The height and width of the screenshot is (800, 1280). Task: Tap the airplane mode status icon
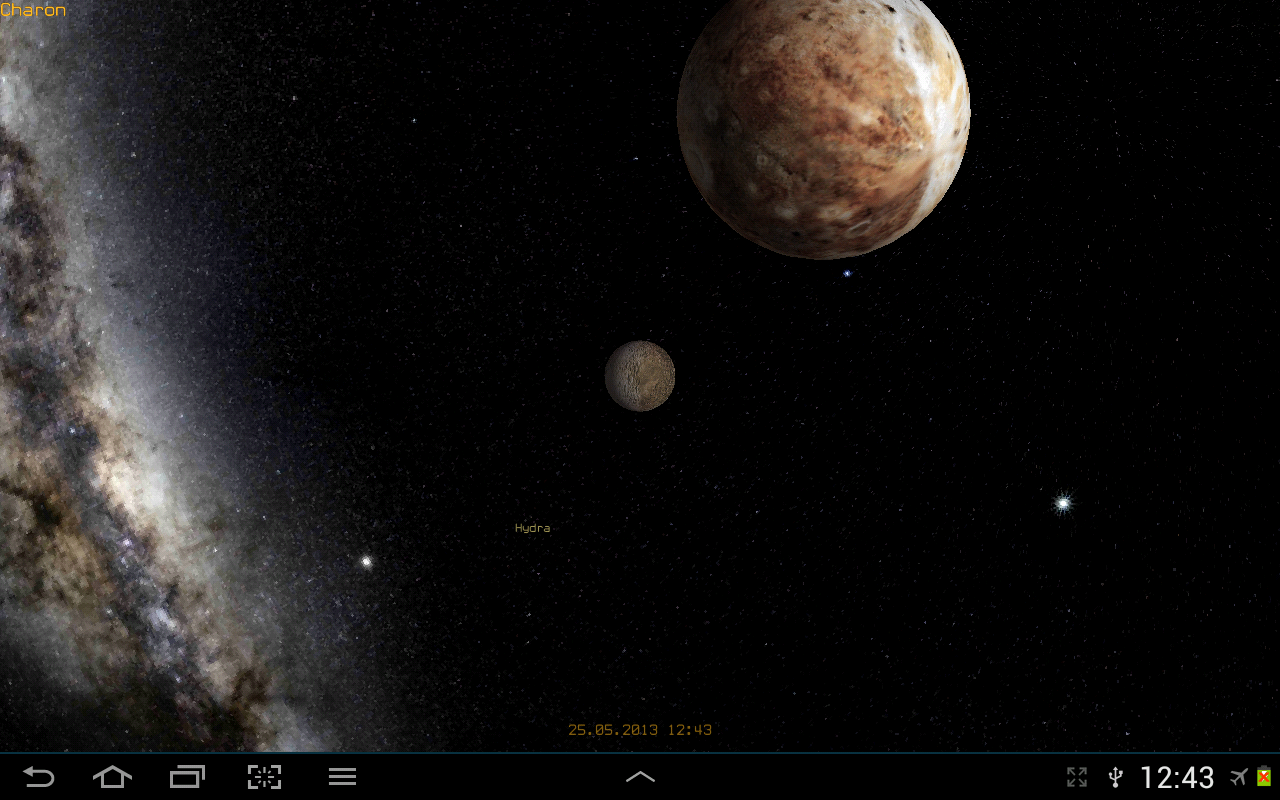(x=1240, y=777)
